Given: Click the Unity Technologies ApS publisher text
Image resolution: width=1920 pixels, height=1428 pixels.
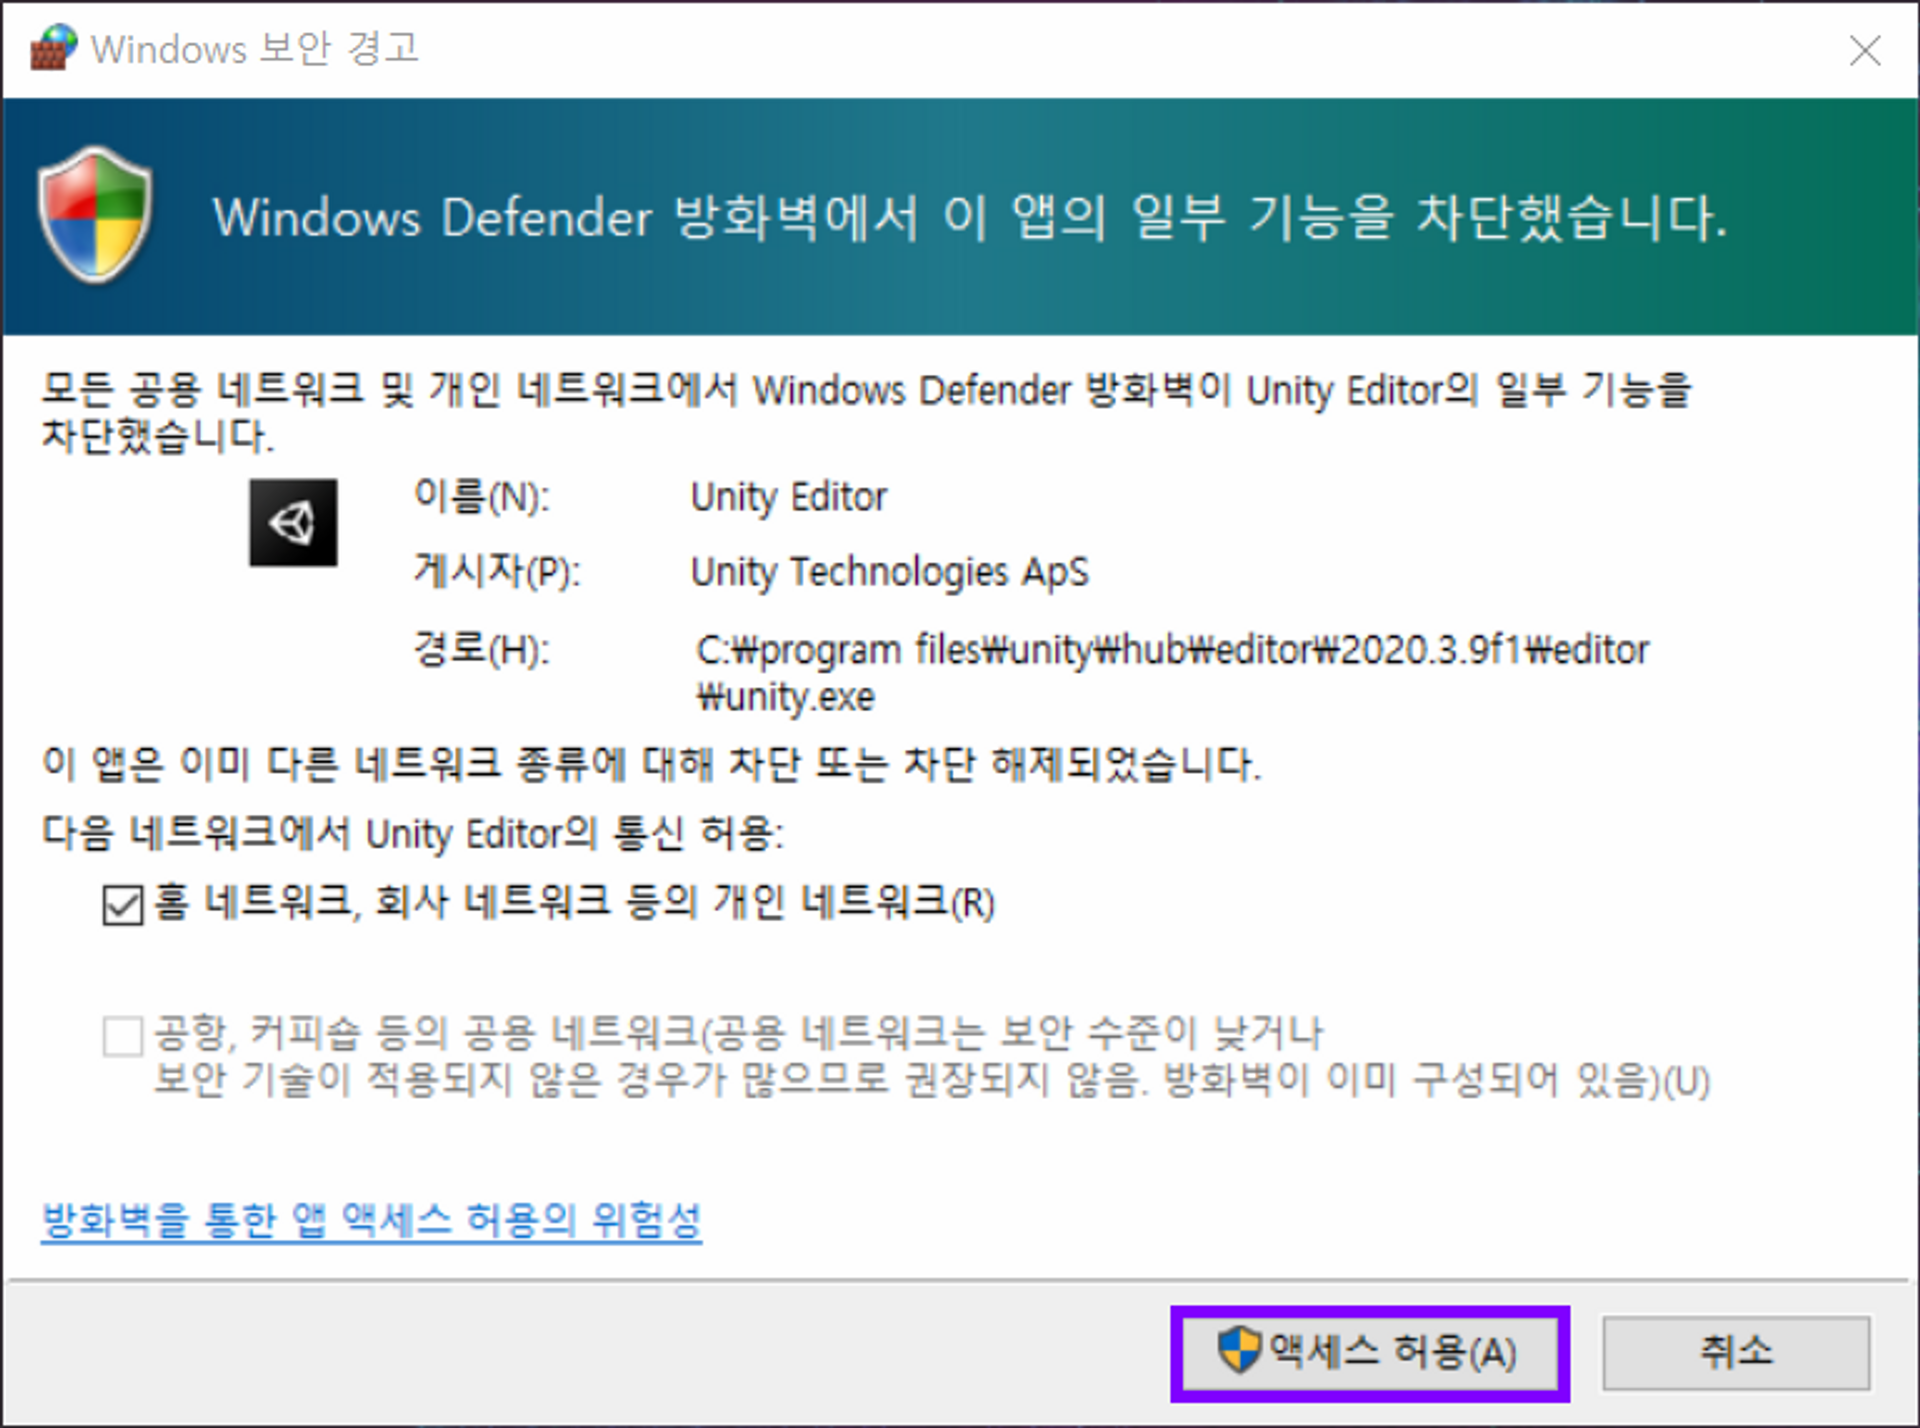Looking at the screenshot, I should [889, 572].
